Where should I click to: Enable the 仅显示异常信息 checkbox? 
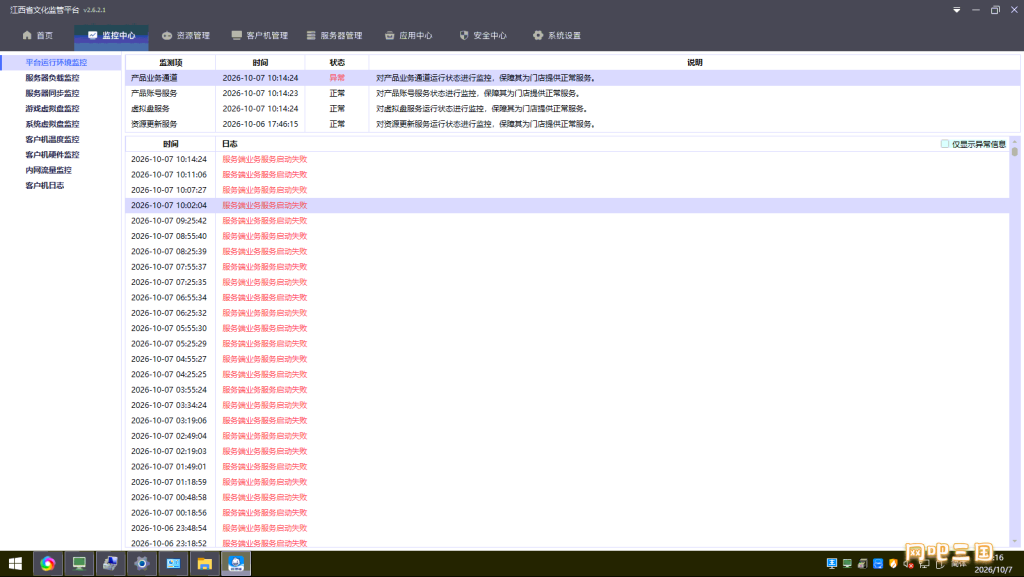pos(944,144)
